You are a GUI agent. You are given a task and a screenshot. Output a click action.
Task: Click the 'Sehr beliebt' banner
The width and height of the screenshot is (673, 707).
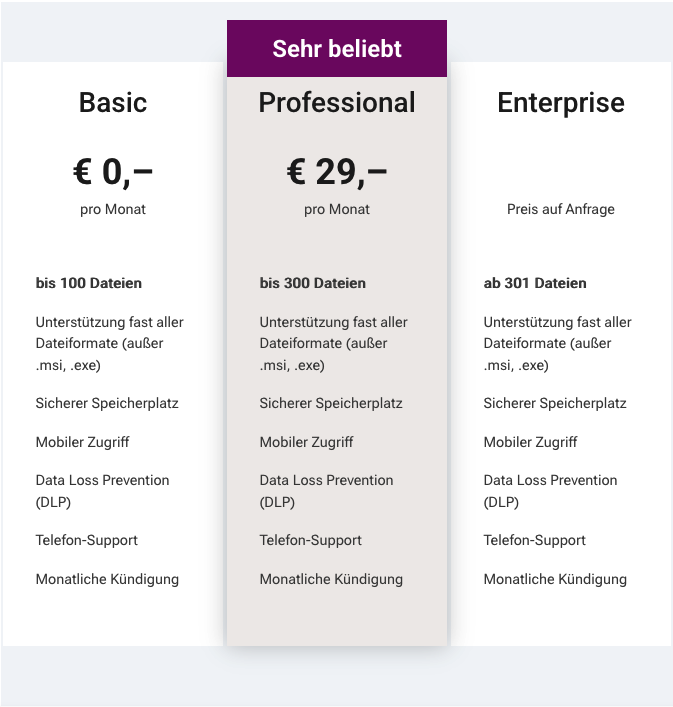(337, 49)
